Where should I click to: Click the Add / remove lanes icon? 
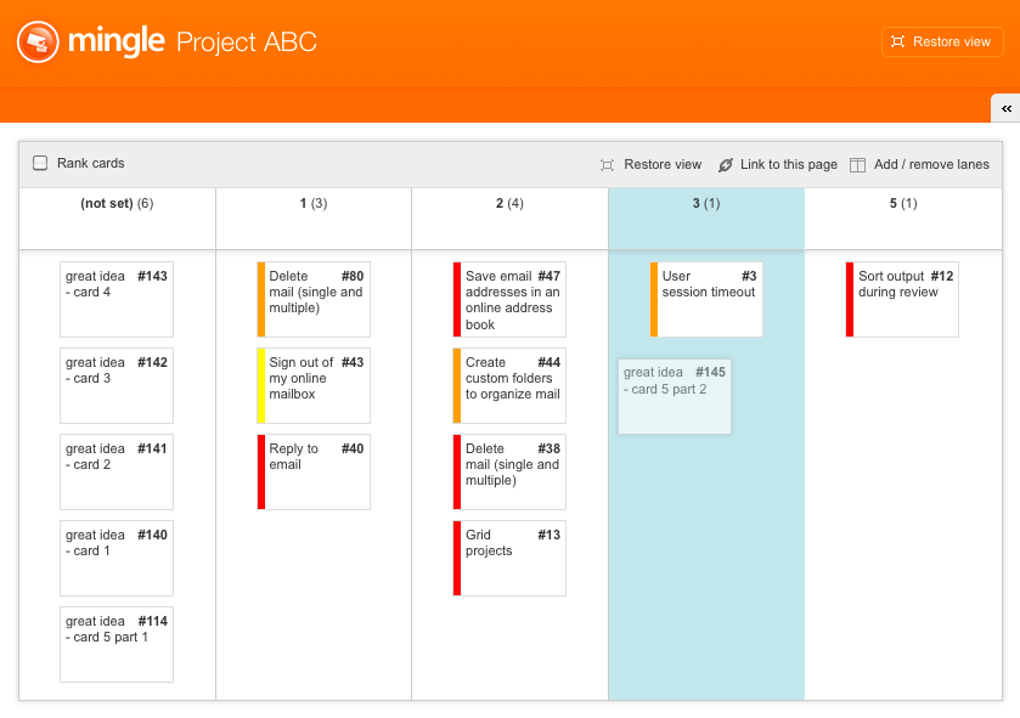(857, 165)
